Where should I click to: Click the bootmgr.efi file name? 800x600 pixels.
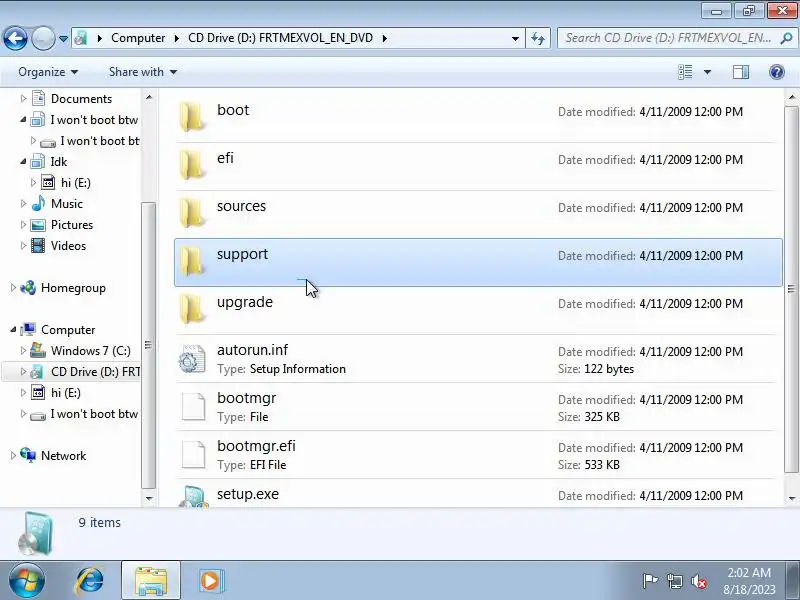point(256,446)
